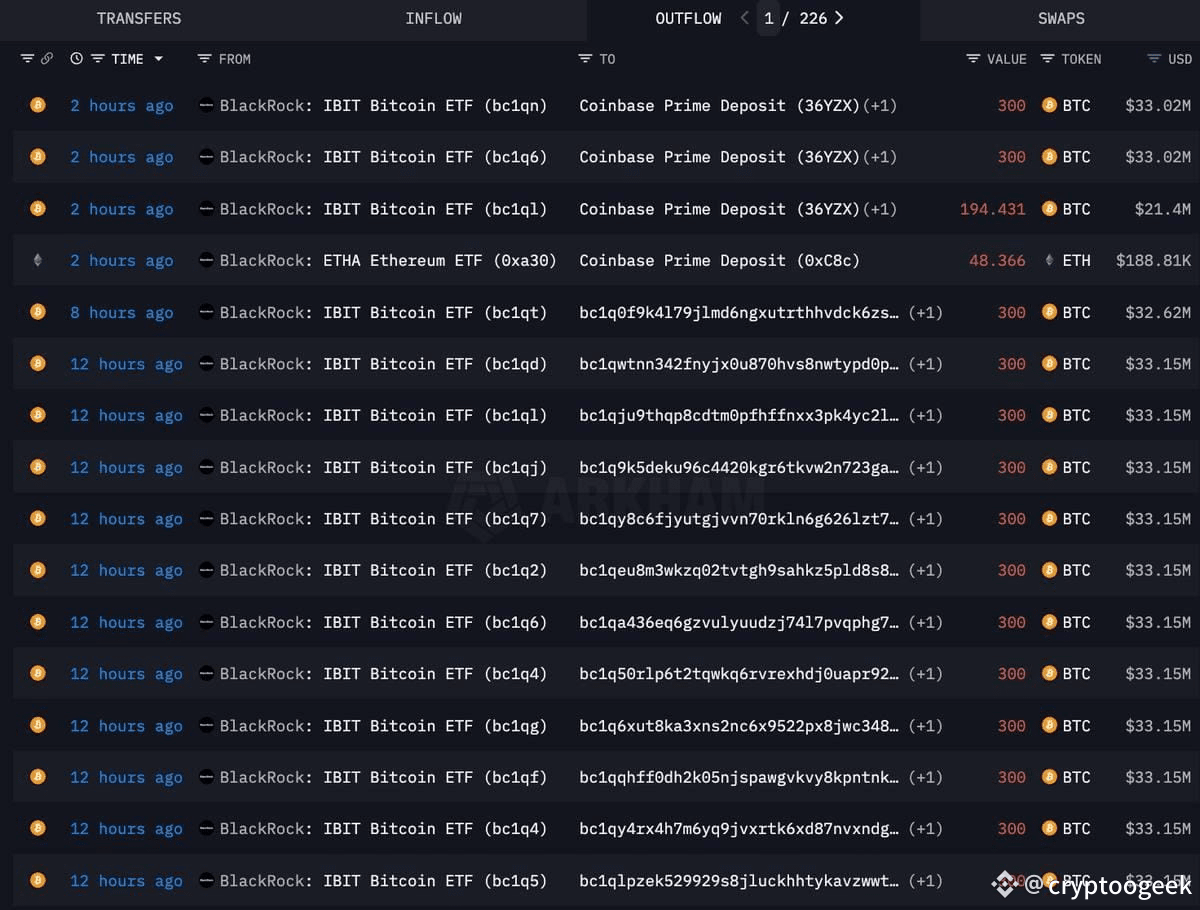Click Bitcoin icon of the bc1qd row

(37, 363)
